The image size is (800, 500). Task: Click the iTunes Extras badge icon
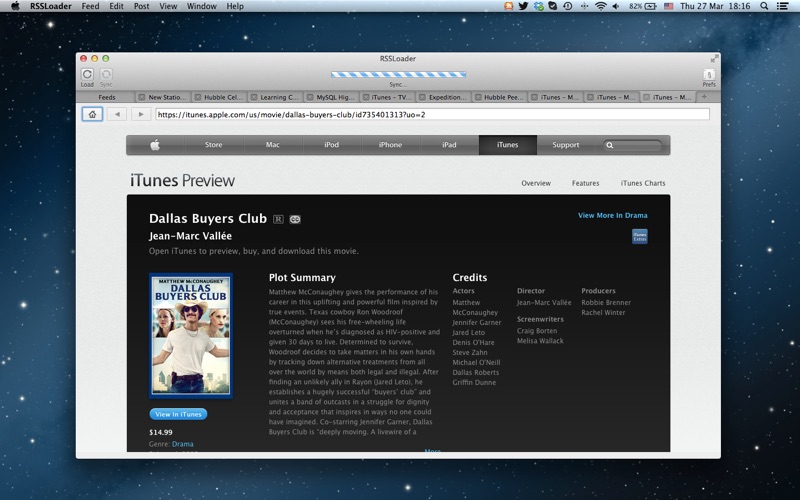point(639,236)
